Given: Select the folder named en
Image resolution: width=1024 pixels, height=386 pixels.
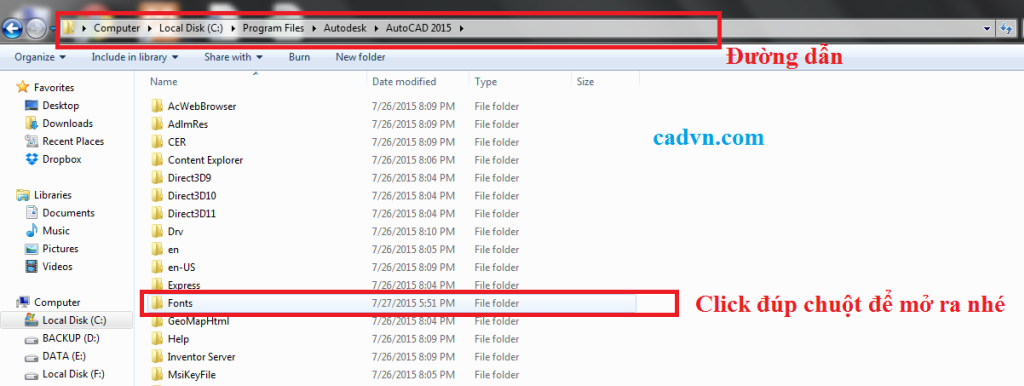Looking at the screenshot, I should [x=173, y=249].
